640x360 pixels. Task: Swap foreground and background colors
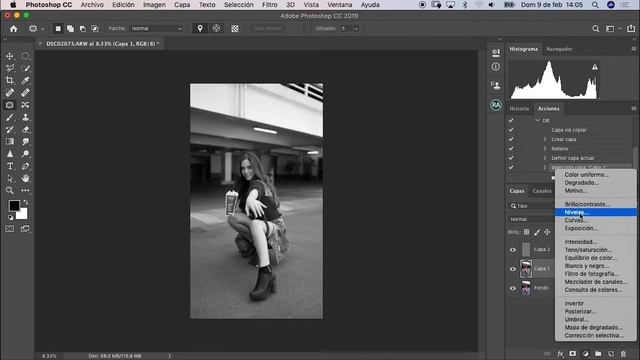coord(25,202)
